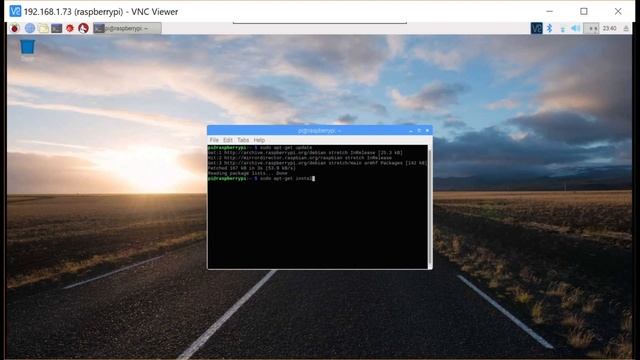This screenshot has height=360, width=640.
Task: Launch the web browser globe icon
Action: coord(30,28)
